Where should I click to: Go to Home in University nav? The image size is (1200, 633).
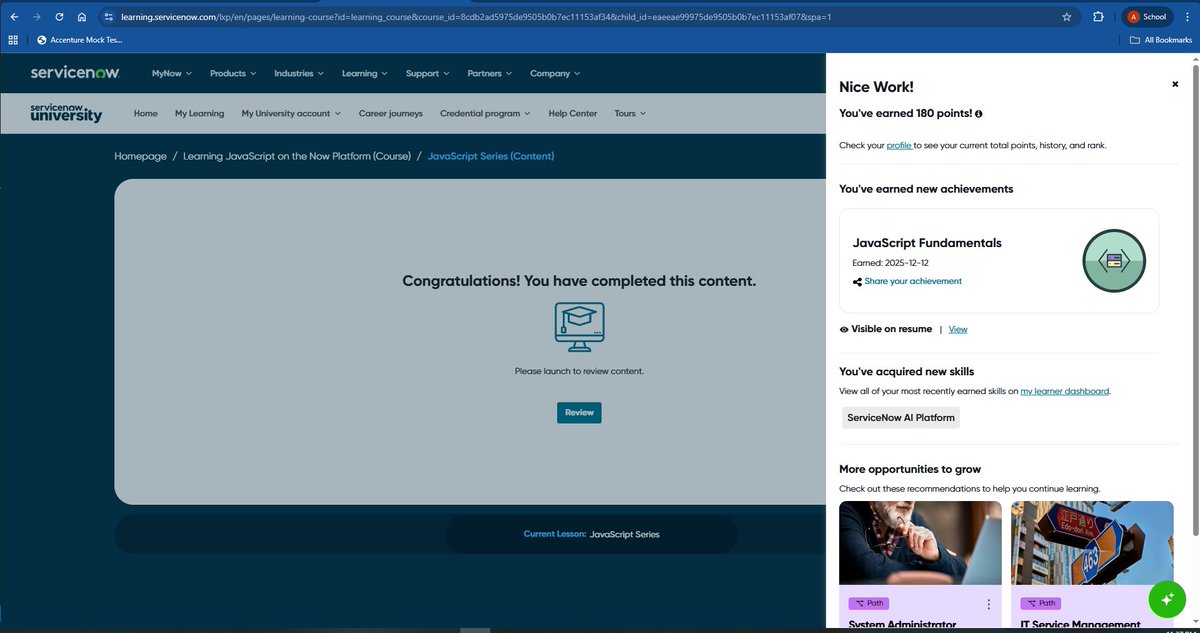(146, 113)
